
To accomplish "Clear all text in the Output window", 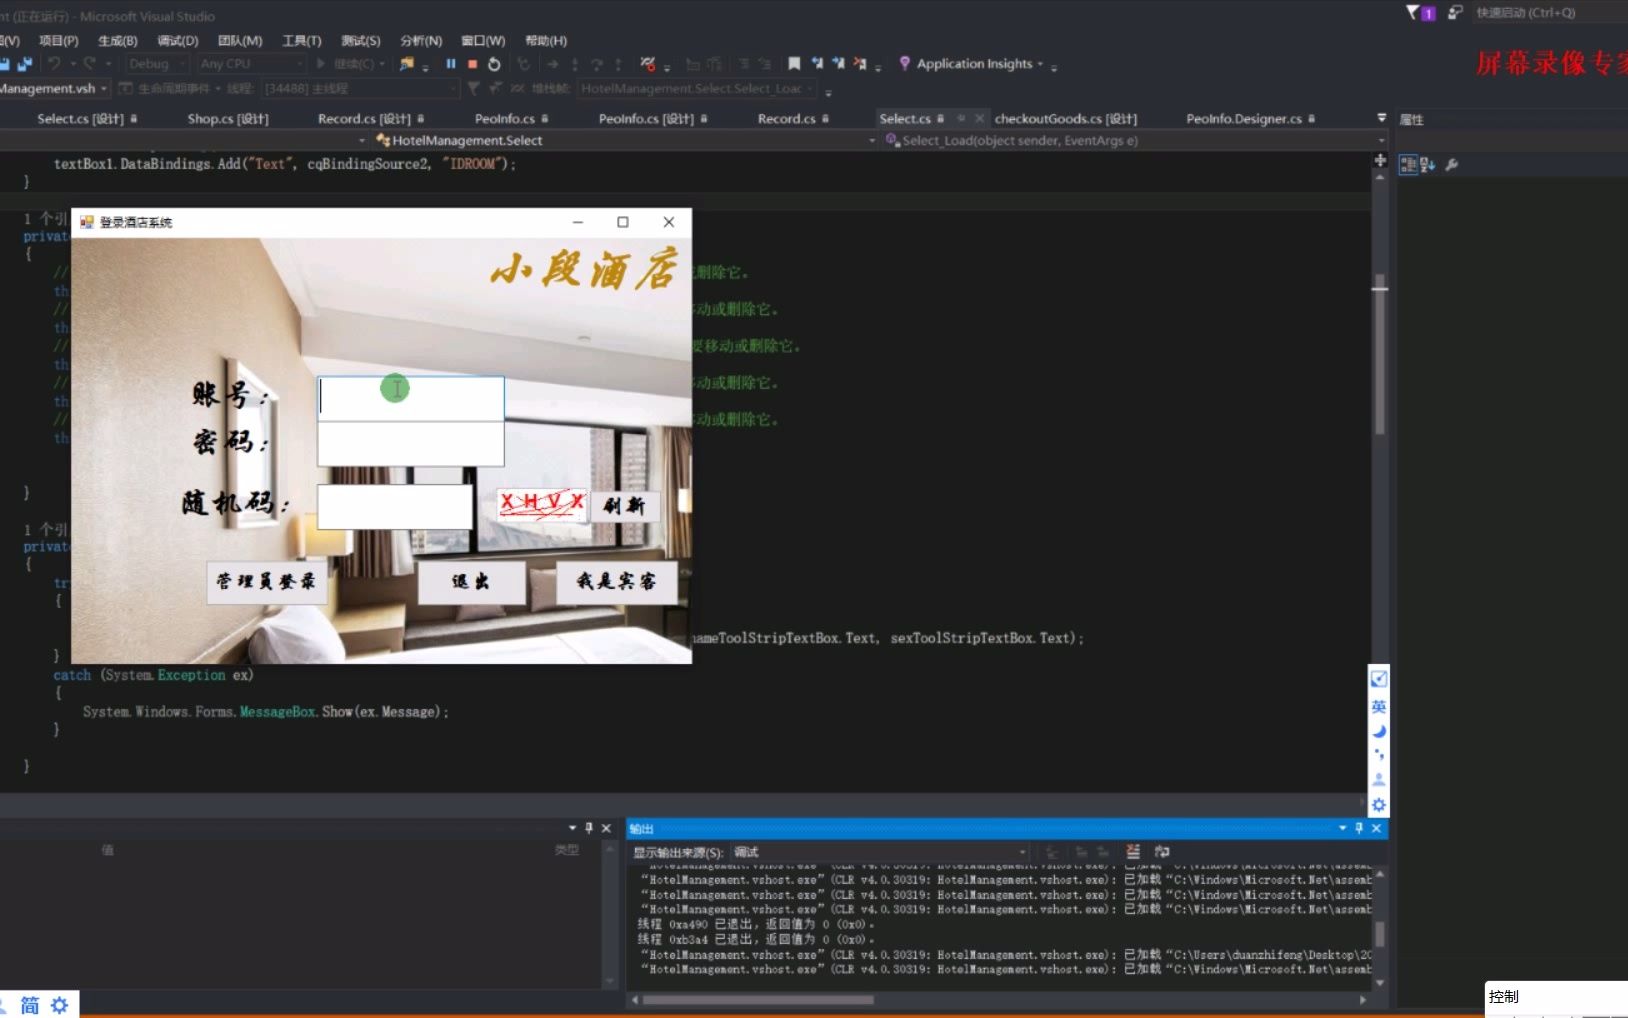I will pyautogui.click(x=1133, y=851).
